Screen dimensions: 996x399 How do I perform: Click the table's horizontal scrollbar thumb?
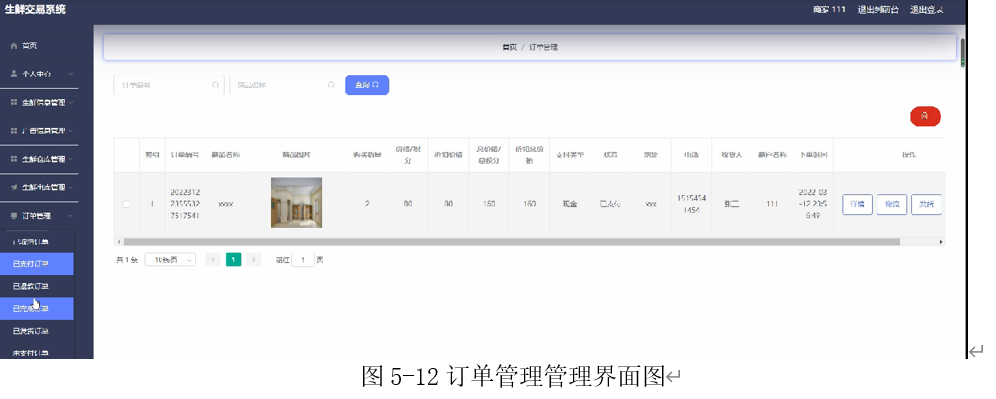(x=511, y=242)
